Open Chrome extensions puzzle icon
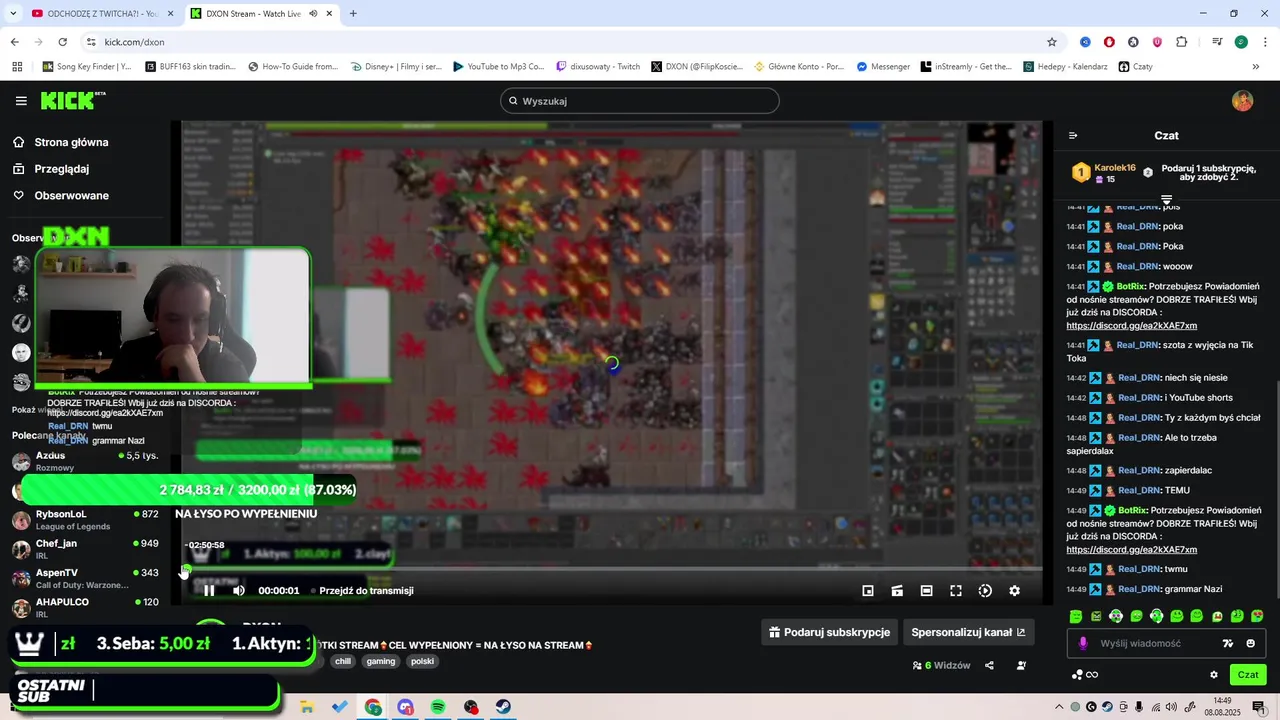1280x720 pixels. pyautogui.click(x=1182, y=42)
